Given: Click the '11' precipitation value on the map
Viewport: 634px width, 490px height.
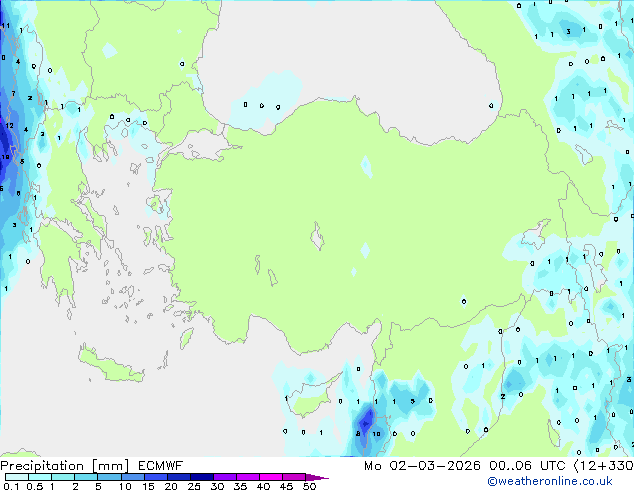Looking at the screenshot, I should pos(6,26).
